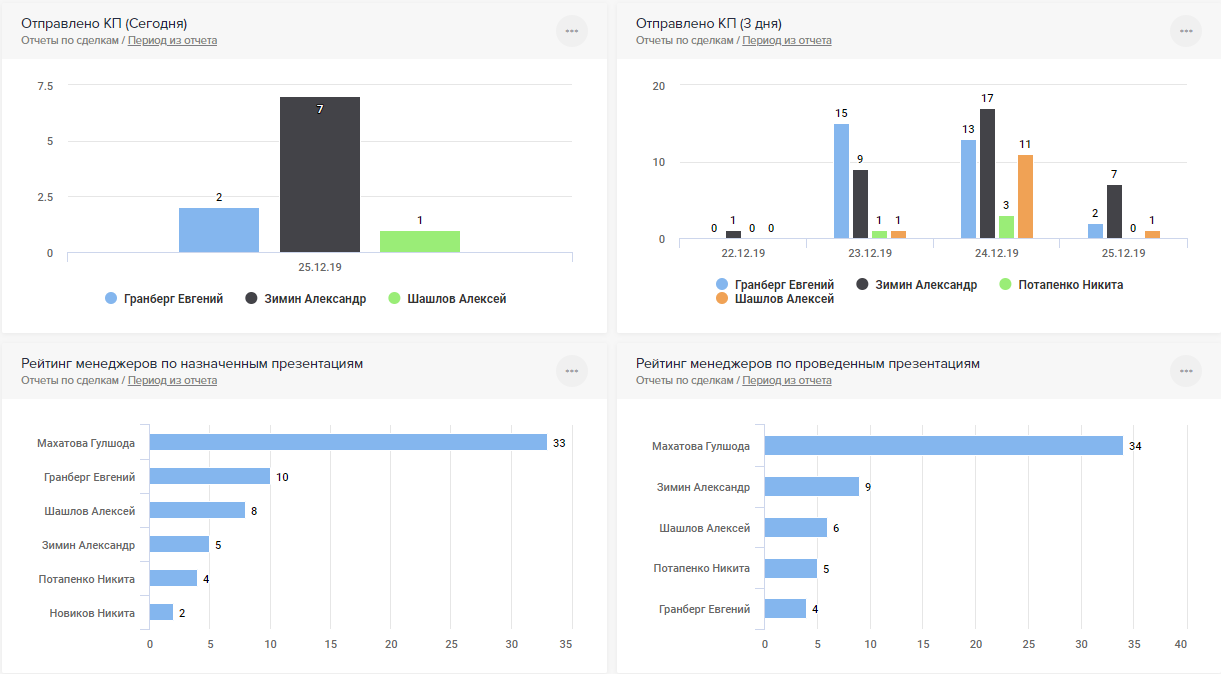The width and height of the screenshot is (1221, 674).
Task: Click Период из отчета link in today widget
Action: (x=172, y=40)
